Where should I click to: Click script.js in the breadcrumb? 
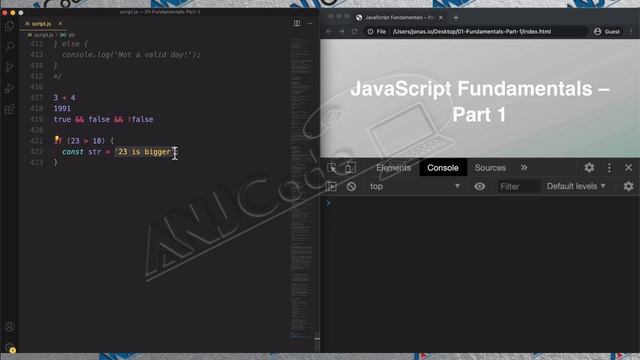tap(43, 35)
